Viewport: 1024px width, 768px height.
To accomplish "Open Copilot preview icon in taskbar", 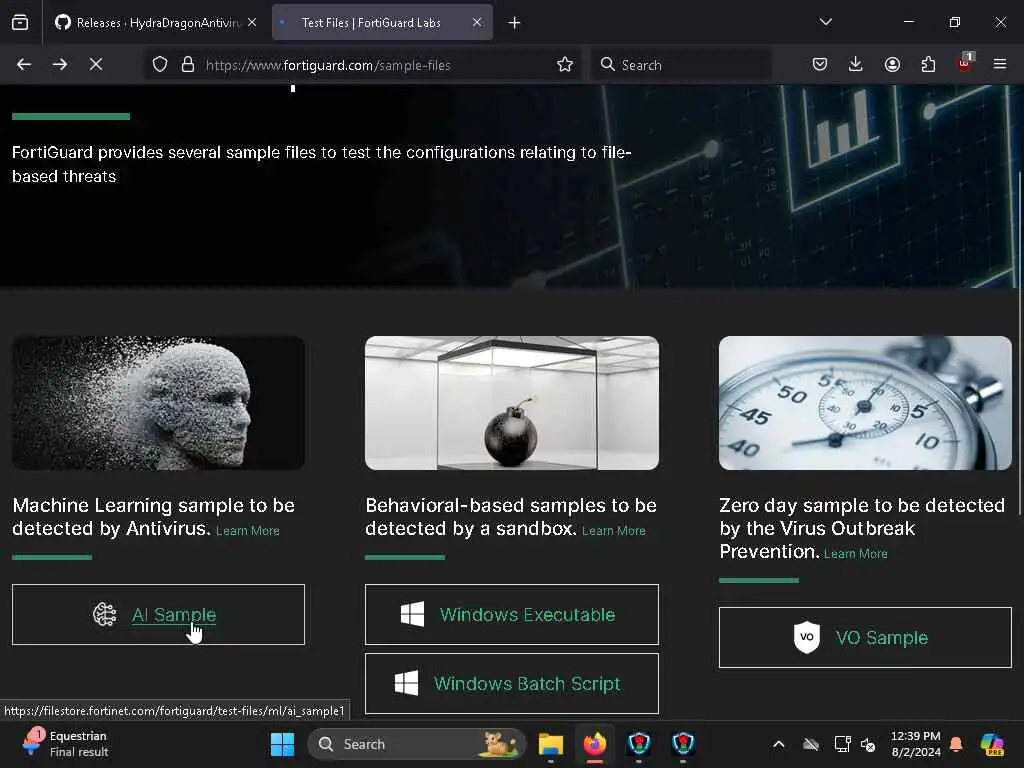I will [992, 744].
